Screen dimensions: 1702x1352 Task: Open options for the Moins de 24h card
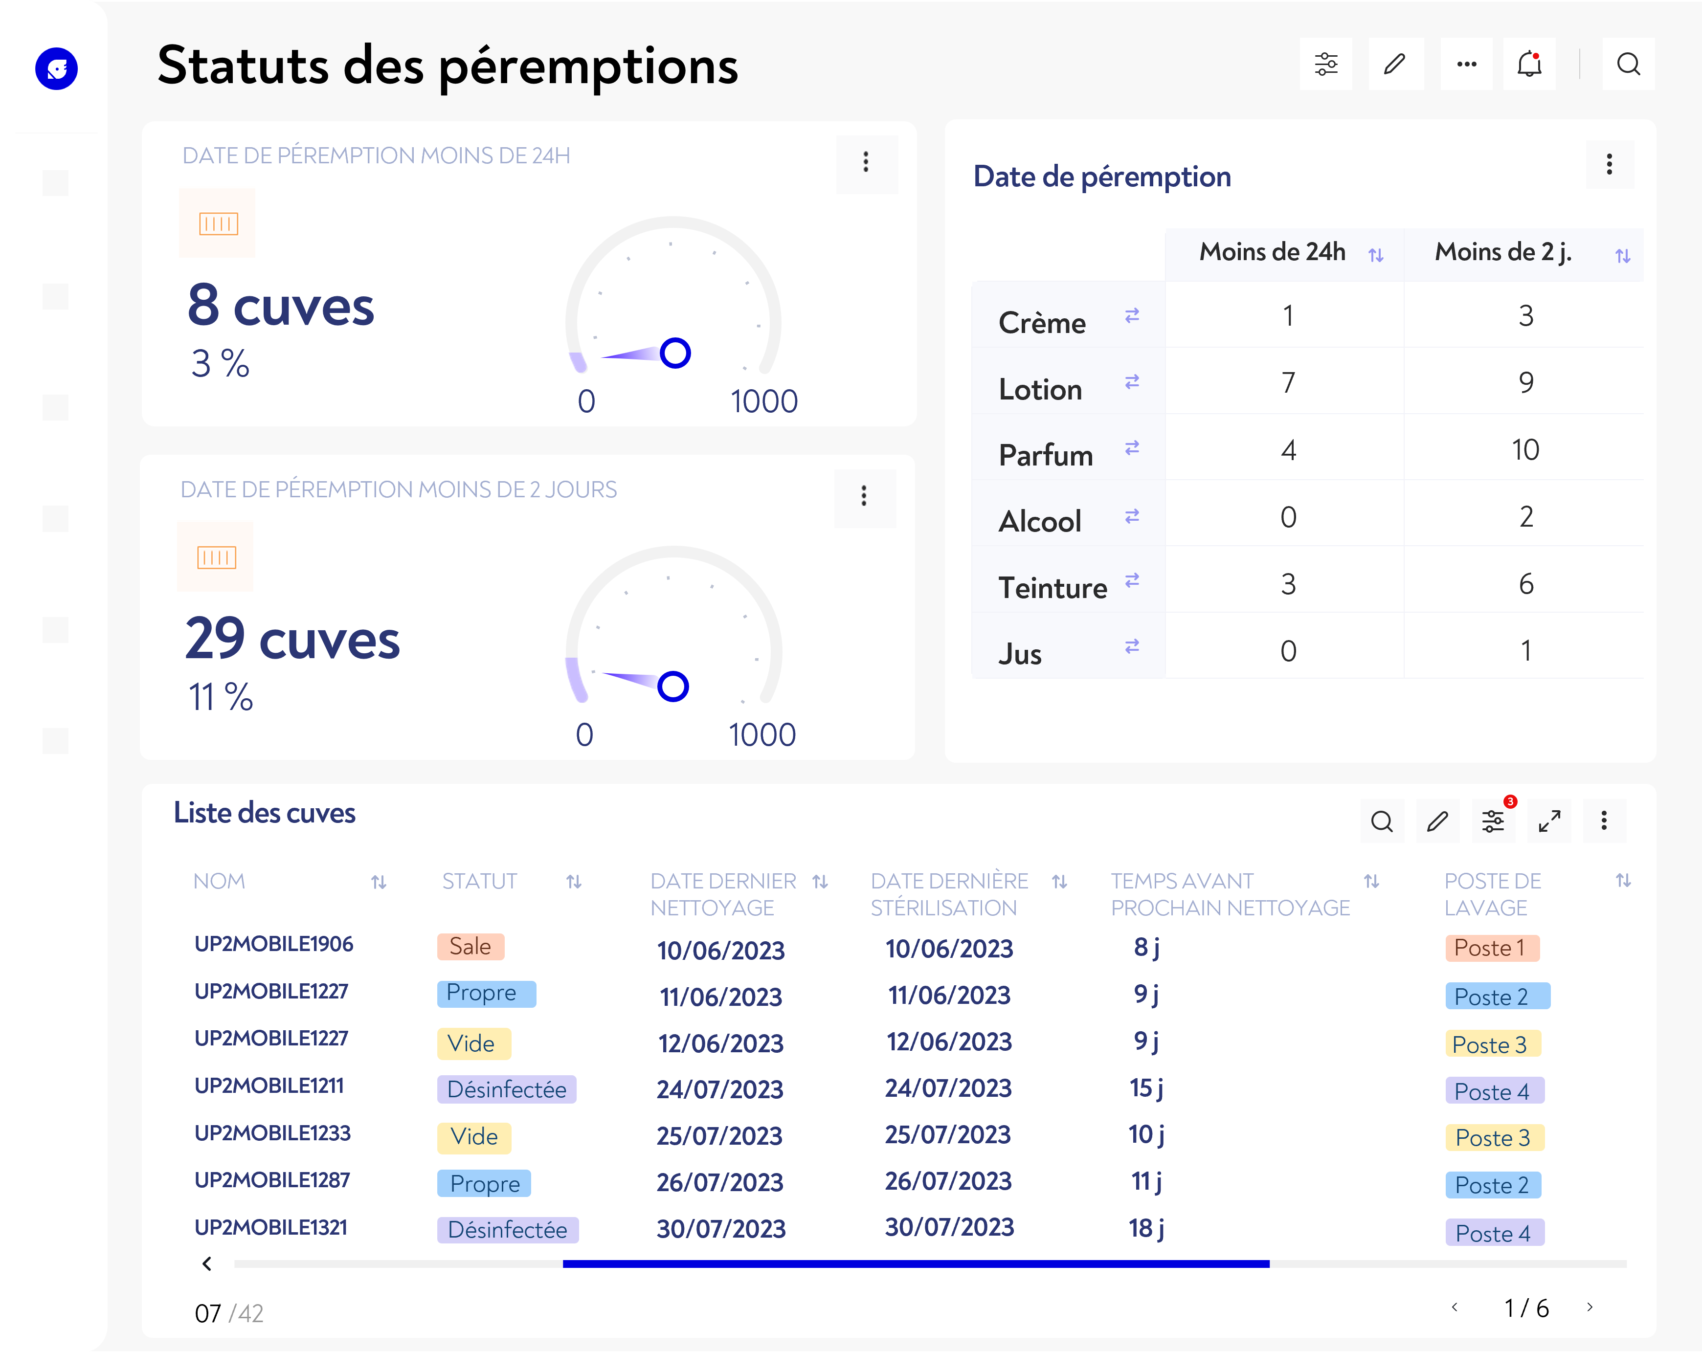tap(866, 163)
